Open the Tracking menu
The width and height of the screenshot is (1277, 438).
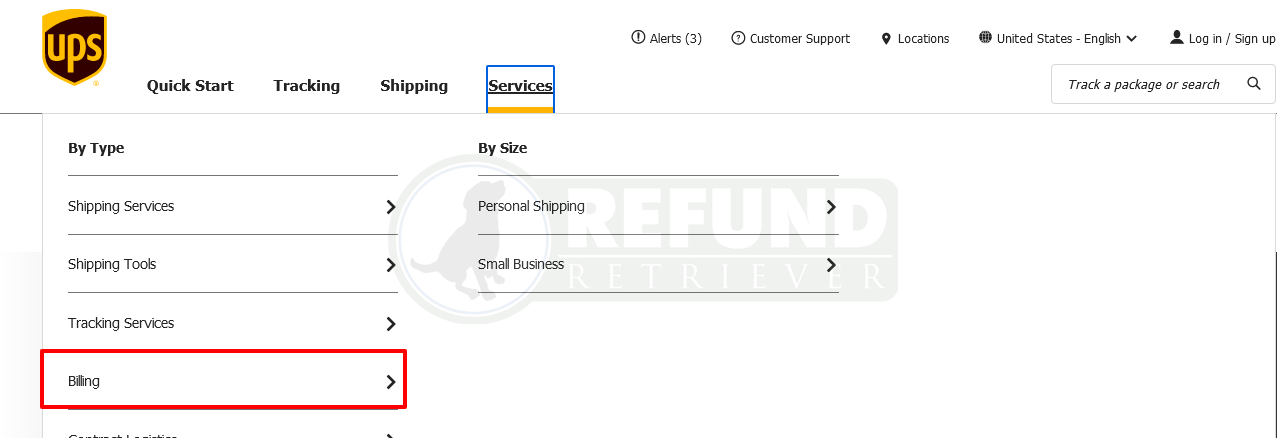click(x=307, y=86)
